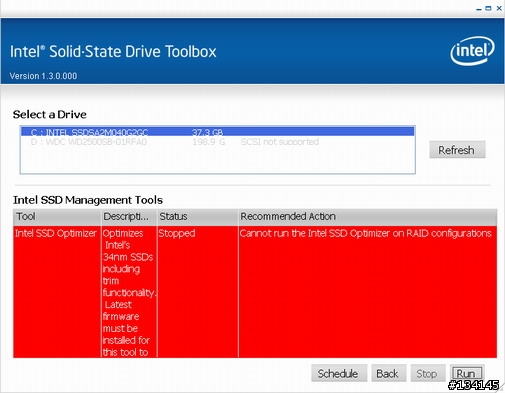Viewport: 505px width, 393px height.
Task: Go Back using the Back button
Action: [389, 373]
